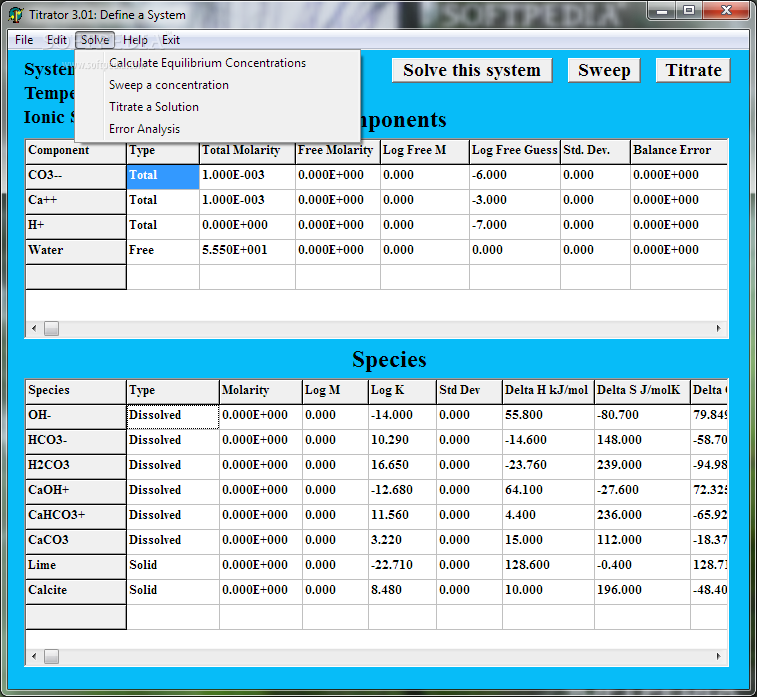Click Solid type cell for Lime
The image size is (757, 697).
173,567
